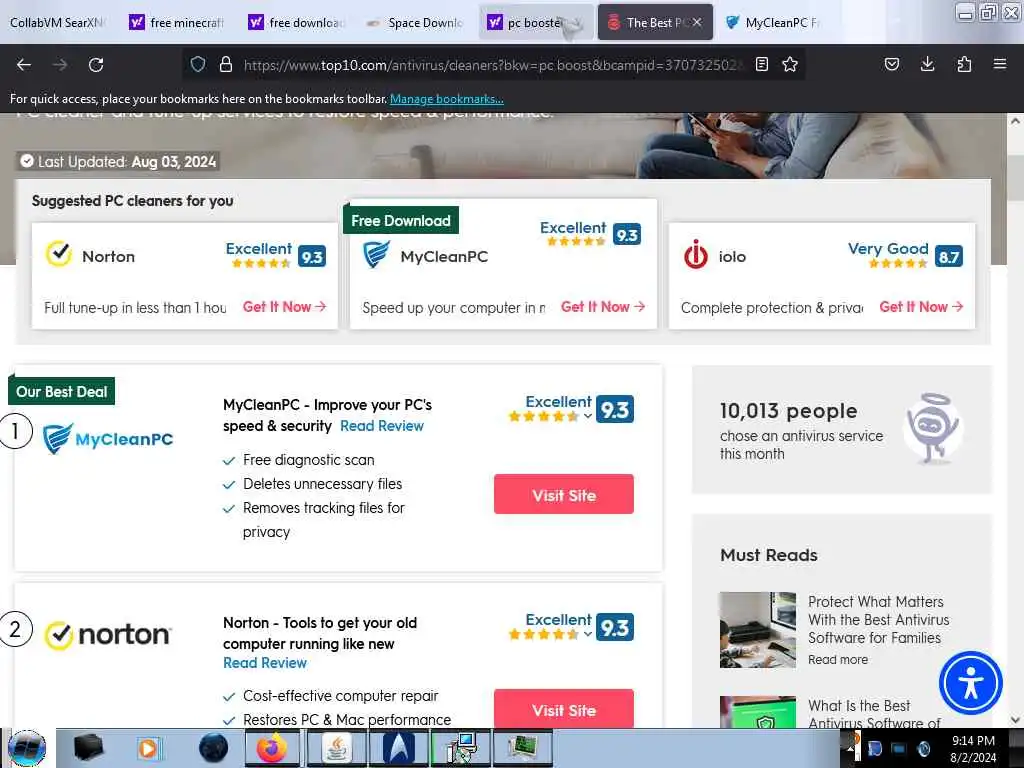Click Visit Site for MyCleanPC
Image resolution: width=1024 pixels, height=768 pixels.
click(564, 494)
